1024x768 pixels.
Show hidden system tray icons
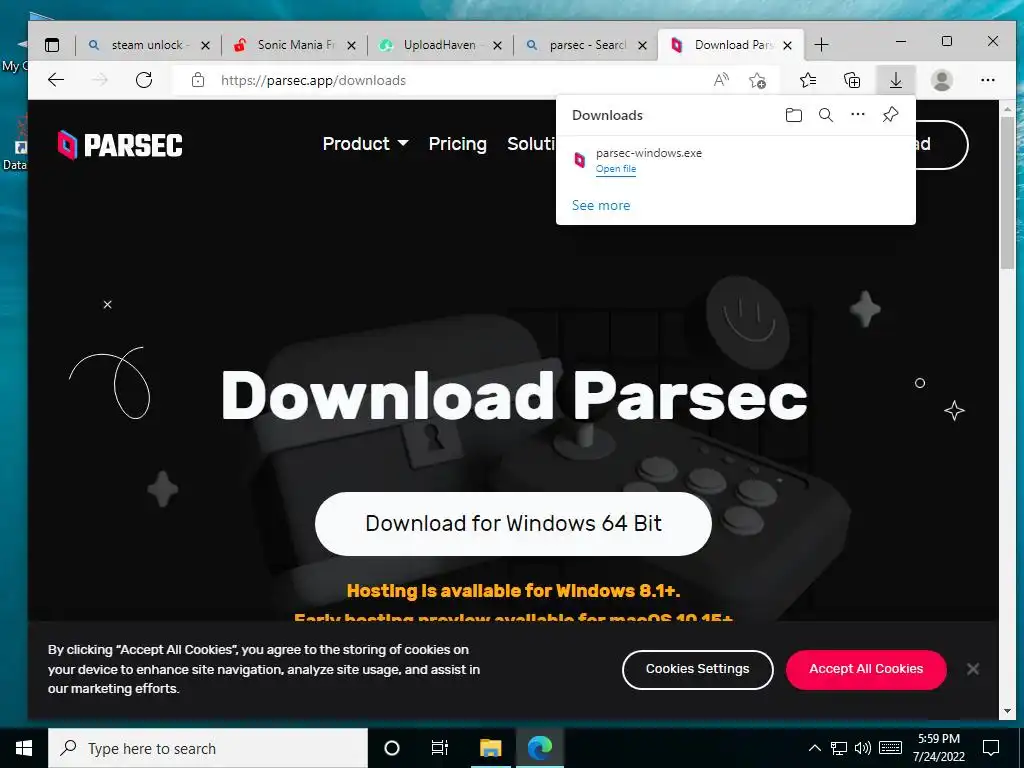click(814, 748)
